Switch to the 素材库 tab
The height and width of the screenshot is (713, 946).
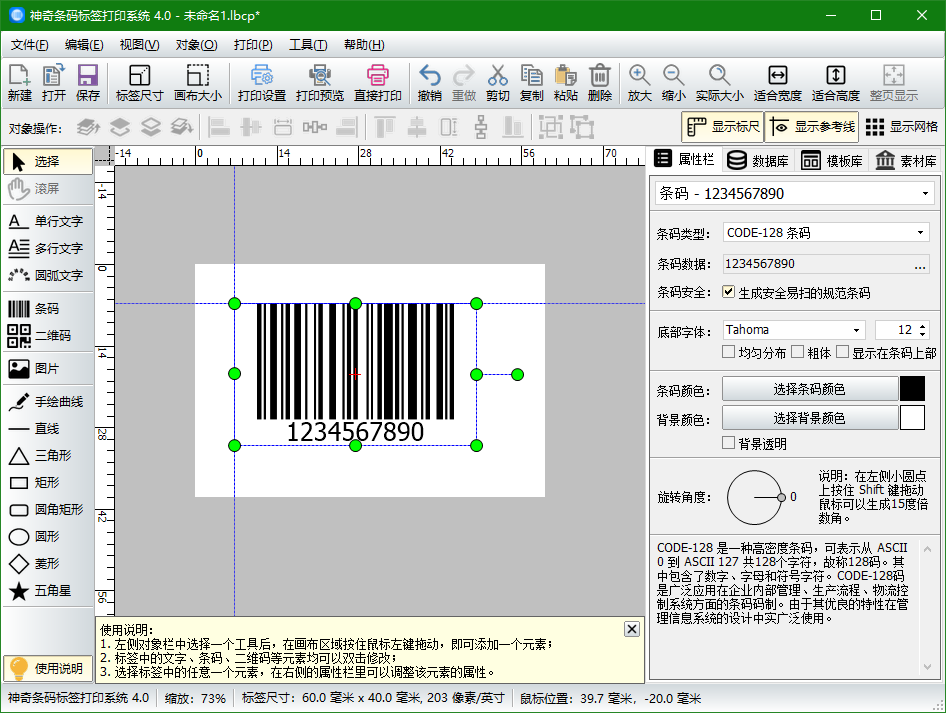[906, 160]
